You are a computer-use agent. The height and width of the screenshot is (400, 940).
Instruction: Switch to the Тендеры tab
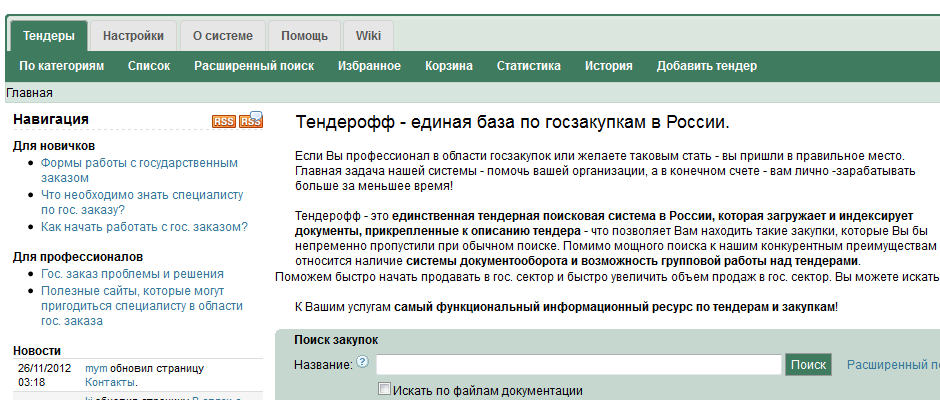click(x=49, y=36)
